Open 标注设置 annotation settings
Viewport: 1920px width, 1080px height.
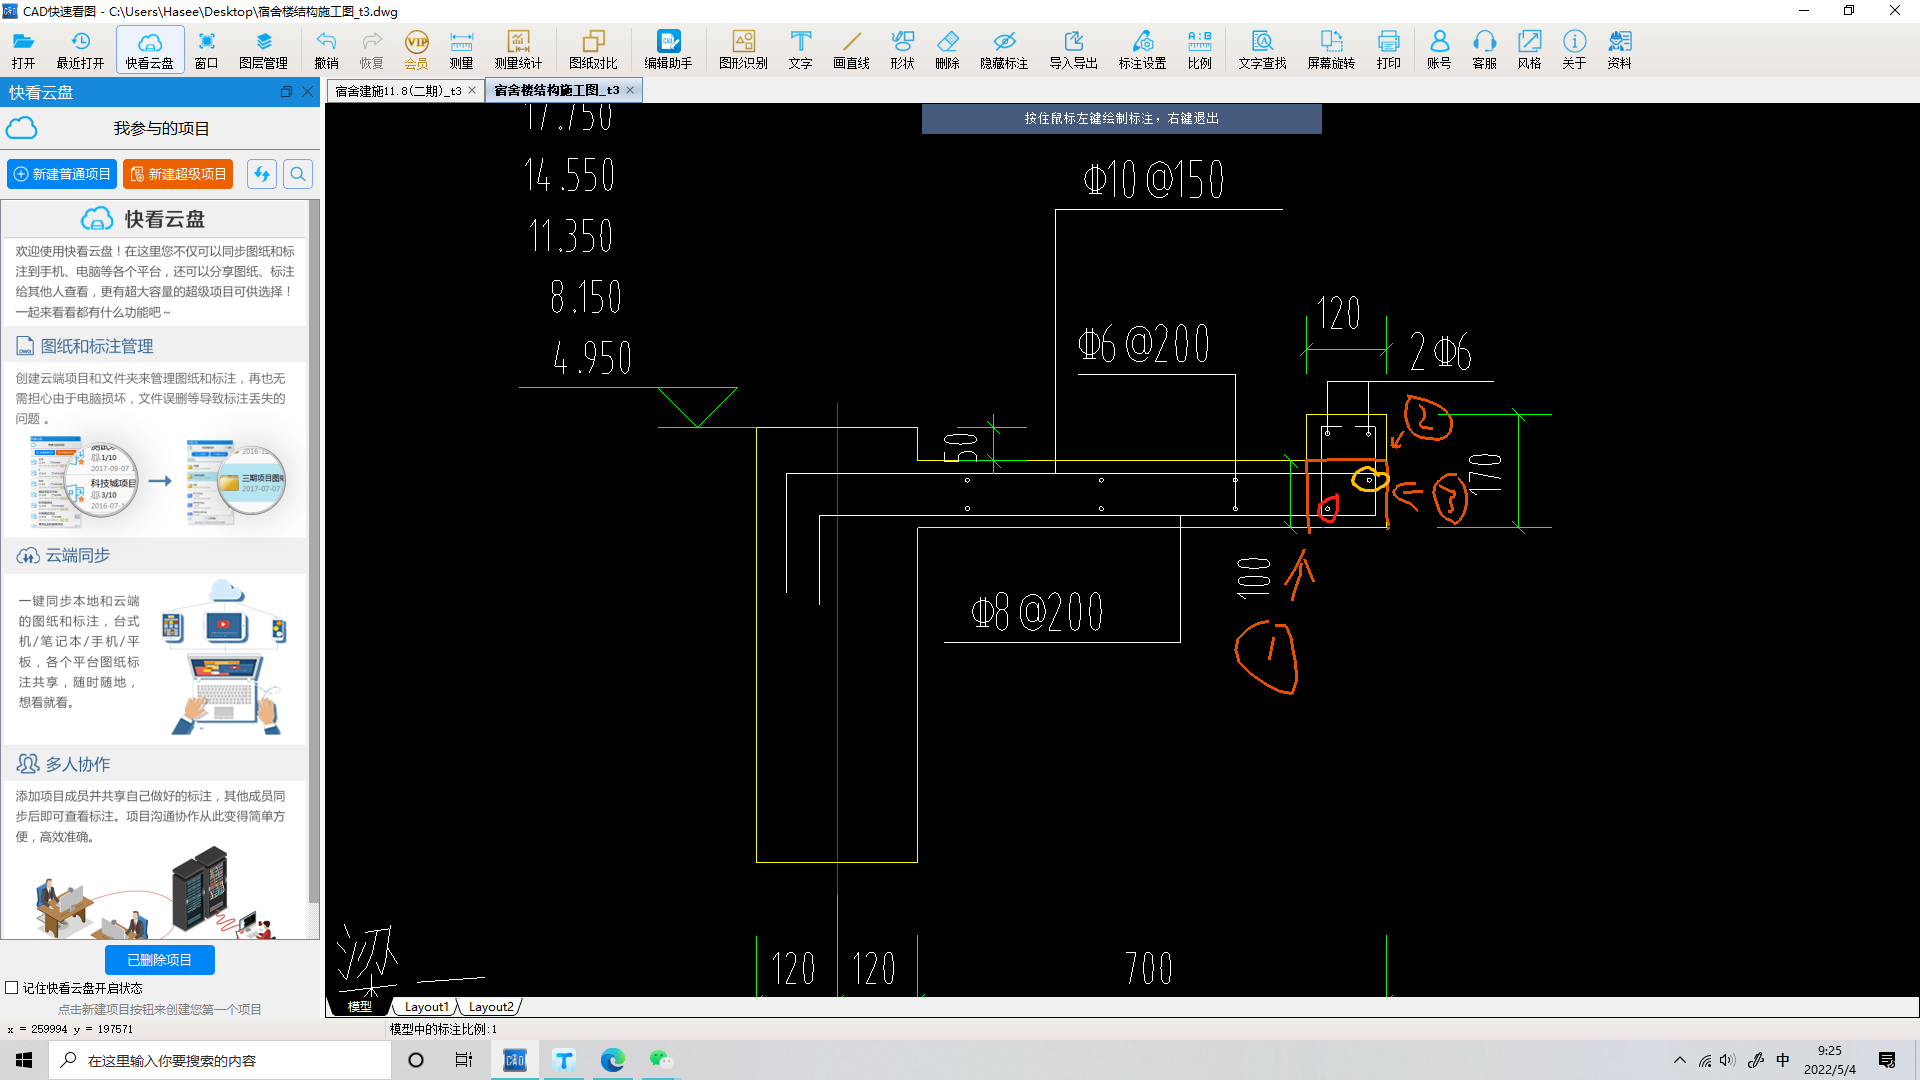click(x=1142, y=49)
